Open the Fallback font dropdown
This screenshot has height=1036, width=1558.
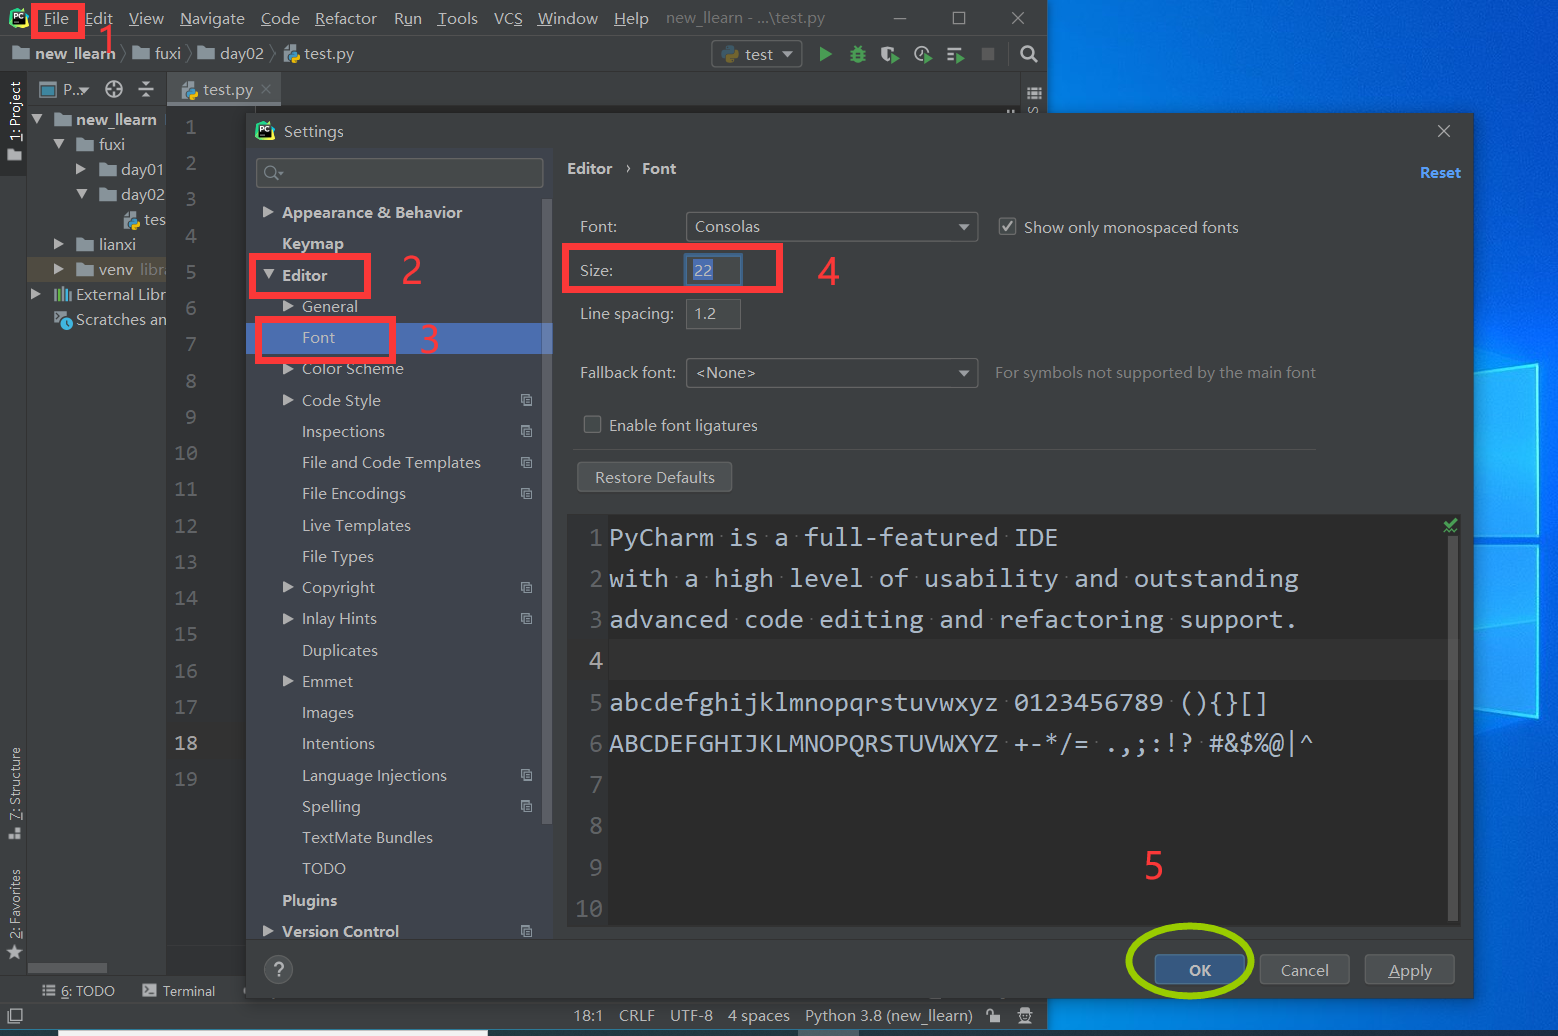coord(832,373)
